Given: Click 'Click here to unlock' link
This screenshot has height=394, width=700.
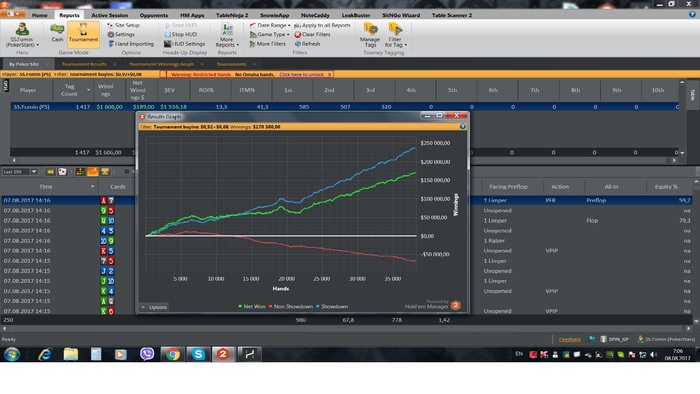Looking at the screenshot, I should [301, 75].
